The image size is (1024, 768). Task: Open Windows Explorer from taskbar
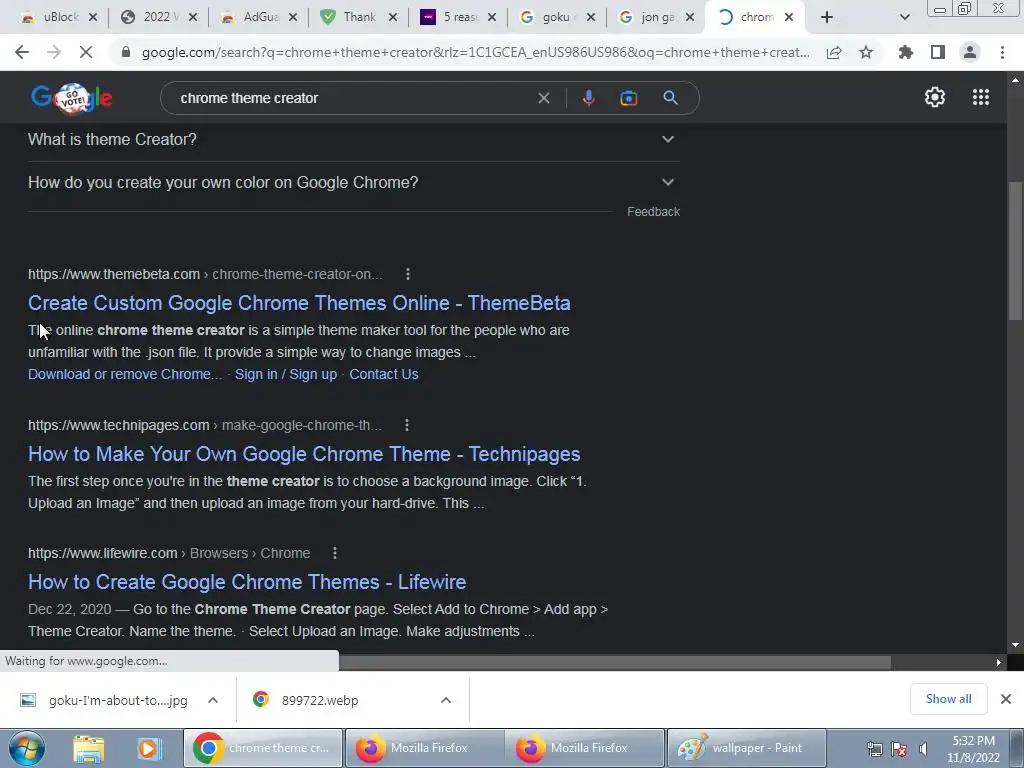89,748
